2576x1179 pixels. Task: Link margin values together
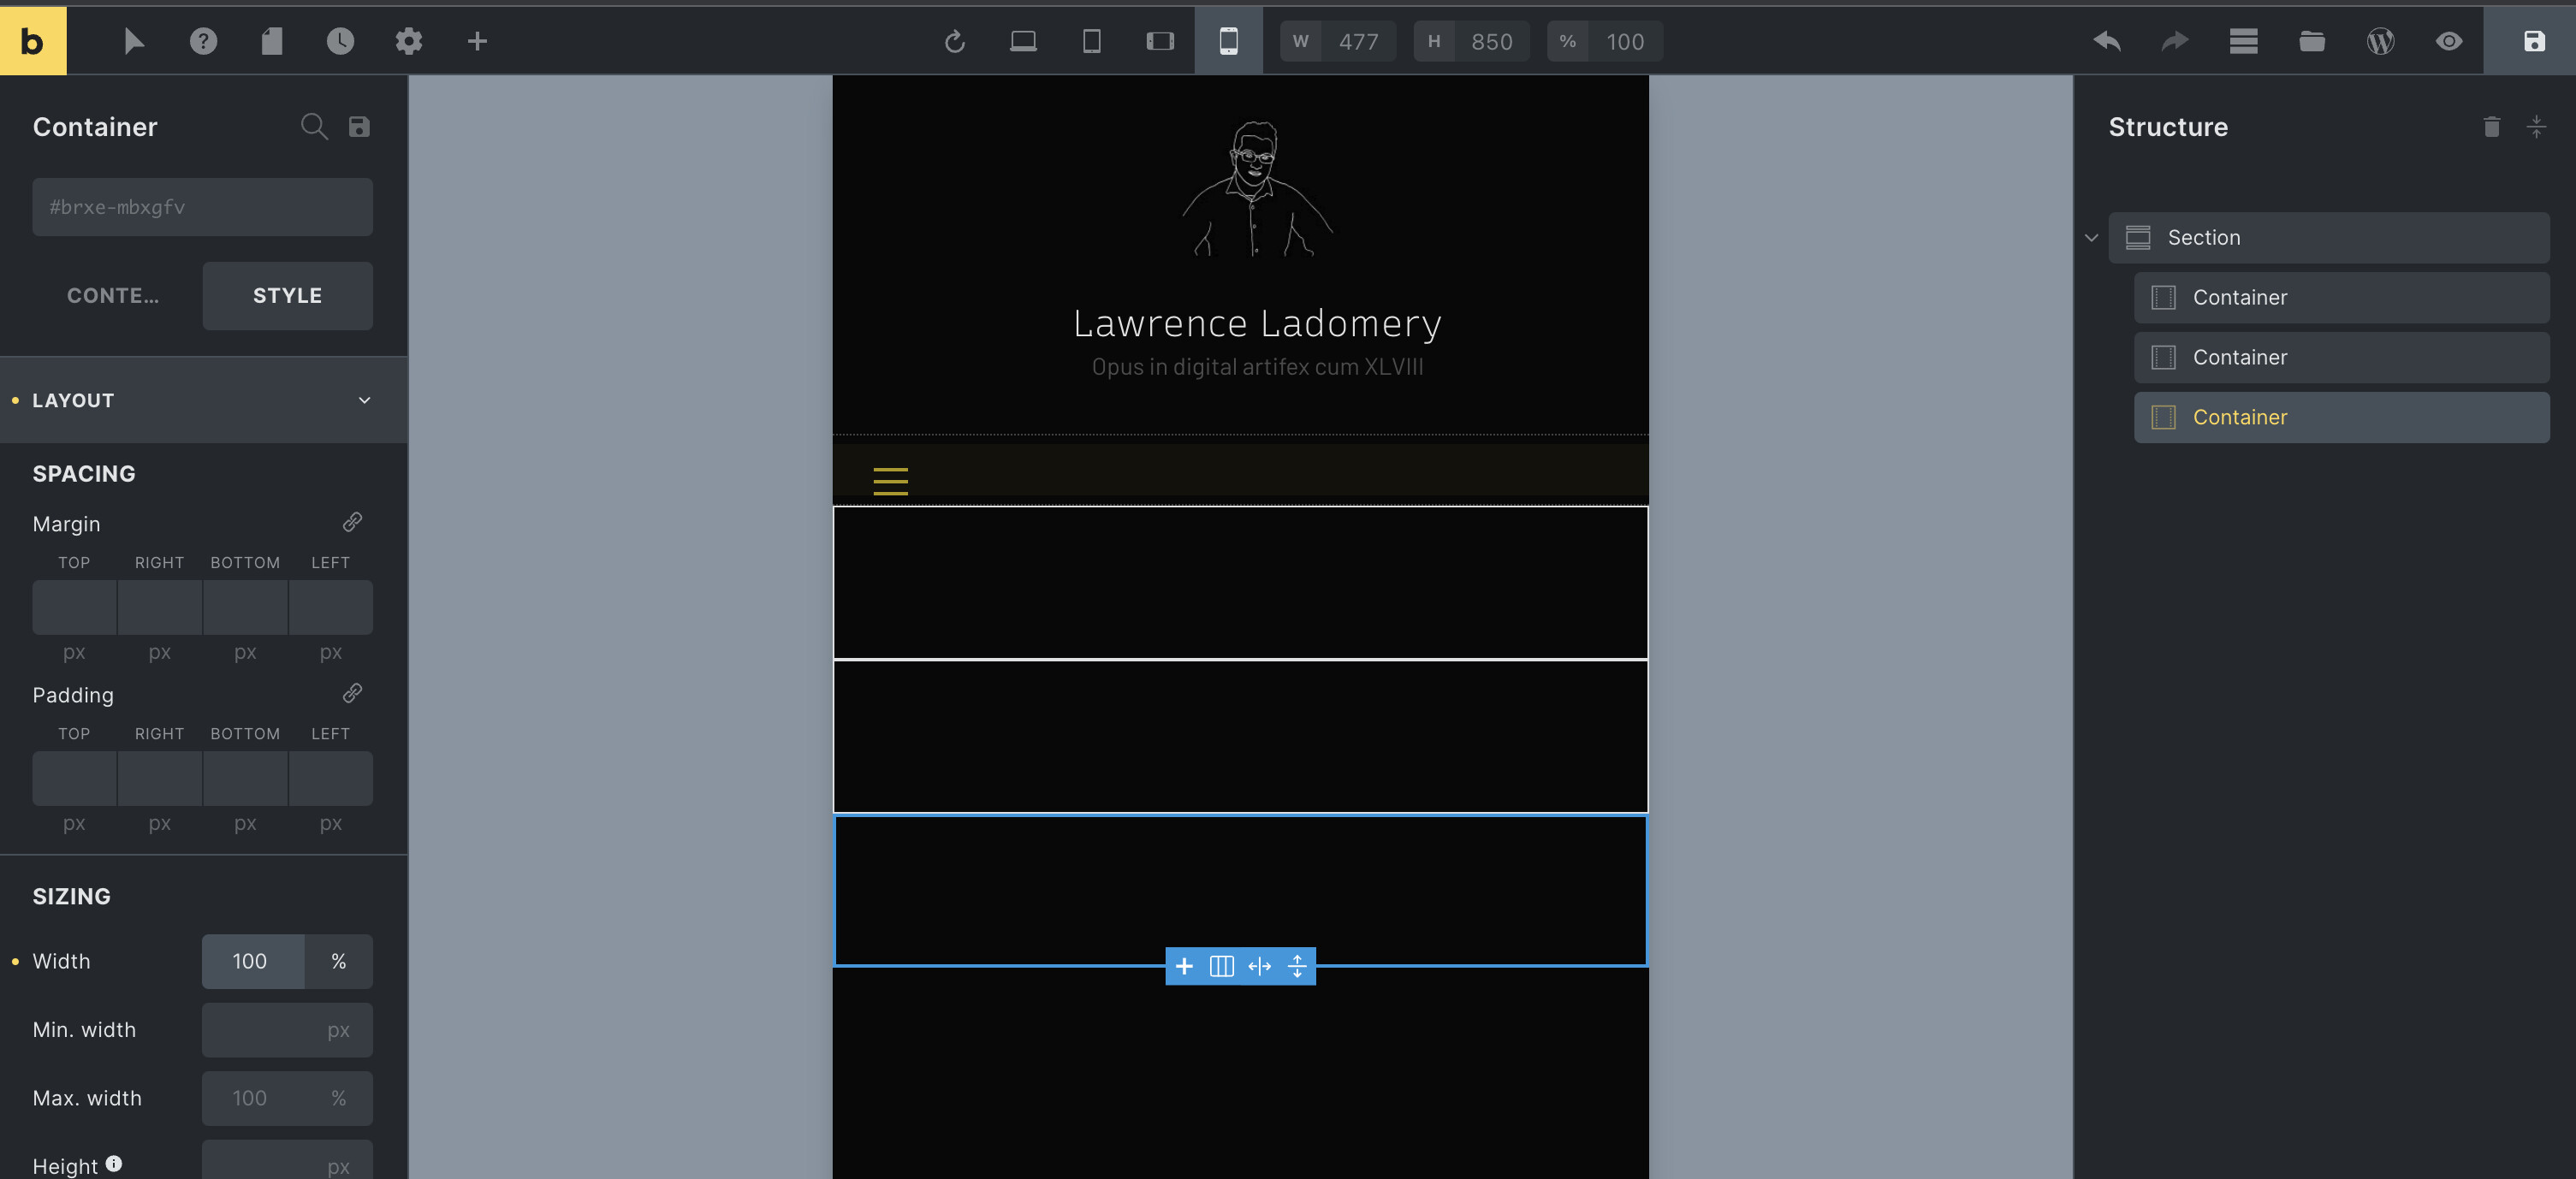352,522
